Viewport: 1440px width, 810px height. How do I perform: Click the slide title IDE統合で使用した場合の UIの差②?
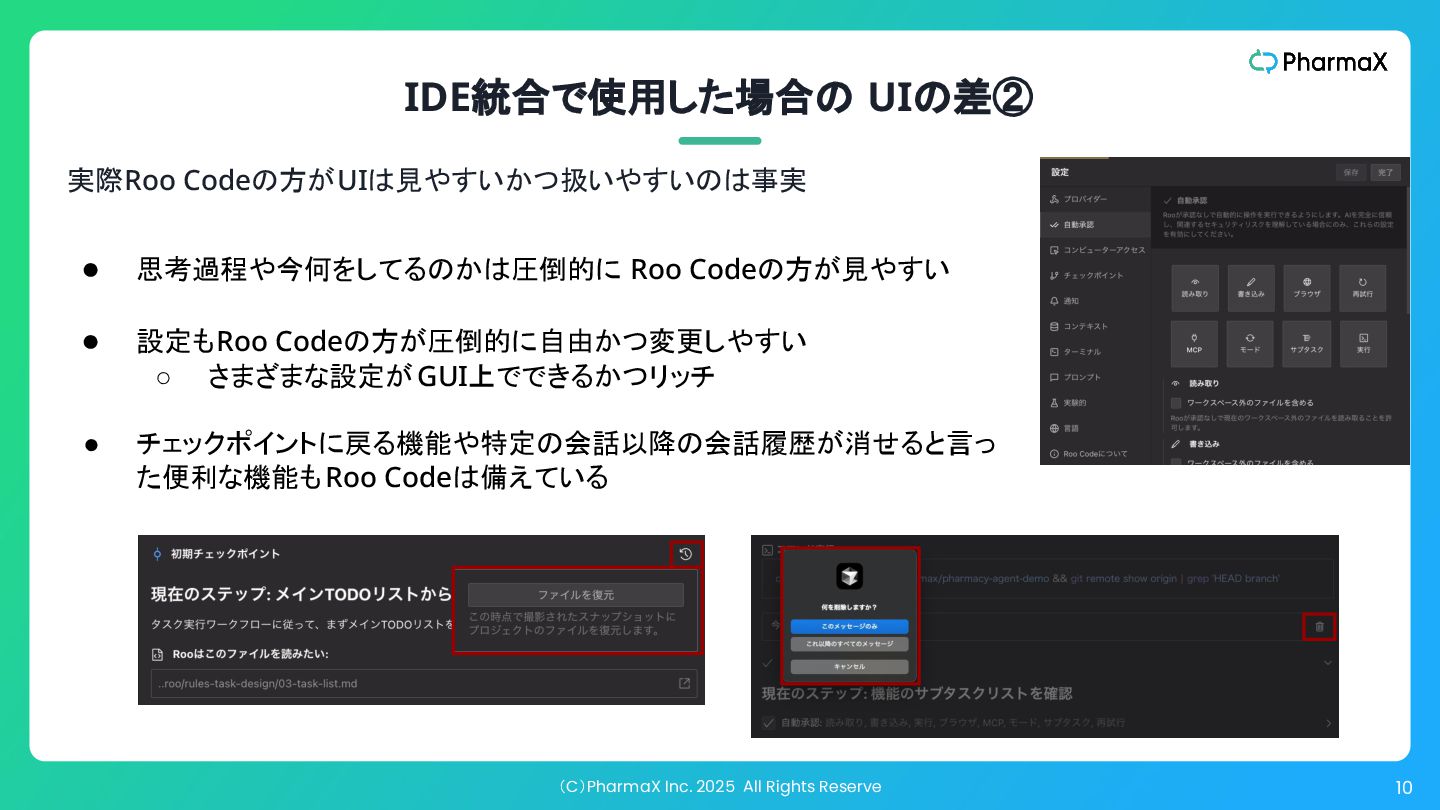point(719,98)
